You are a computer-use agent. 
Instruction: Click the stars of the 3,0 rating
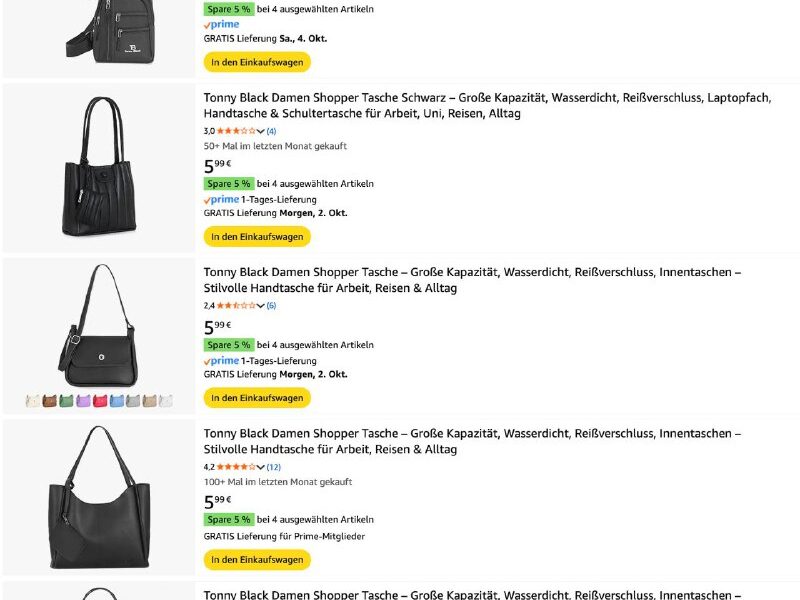pos(236,131)
